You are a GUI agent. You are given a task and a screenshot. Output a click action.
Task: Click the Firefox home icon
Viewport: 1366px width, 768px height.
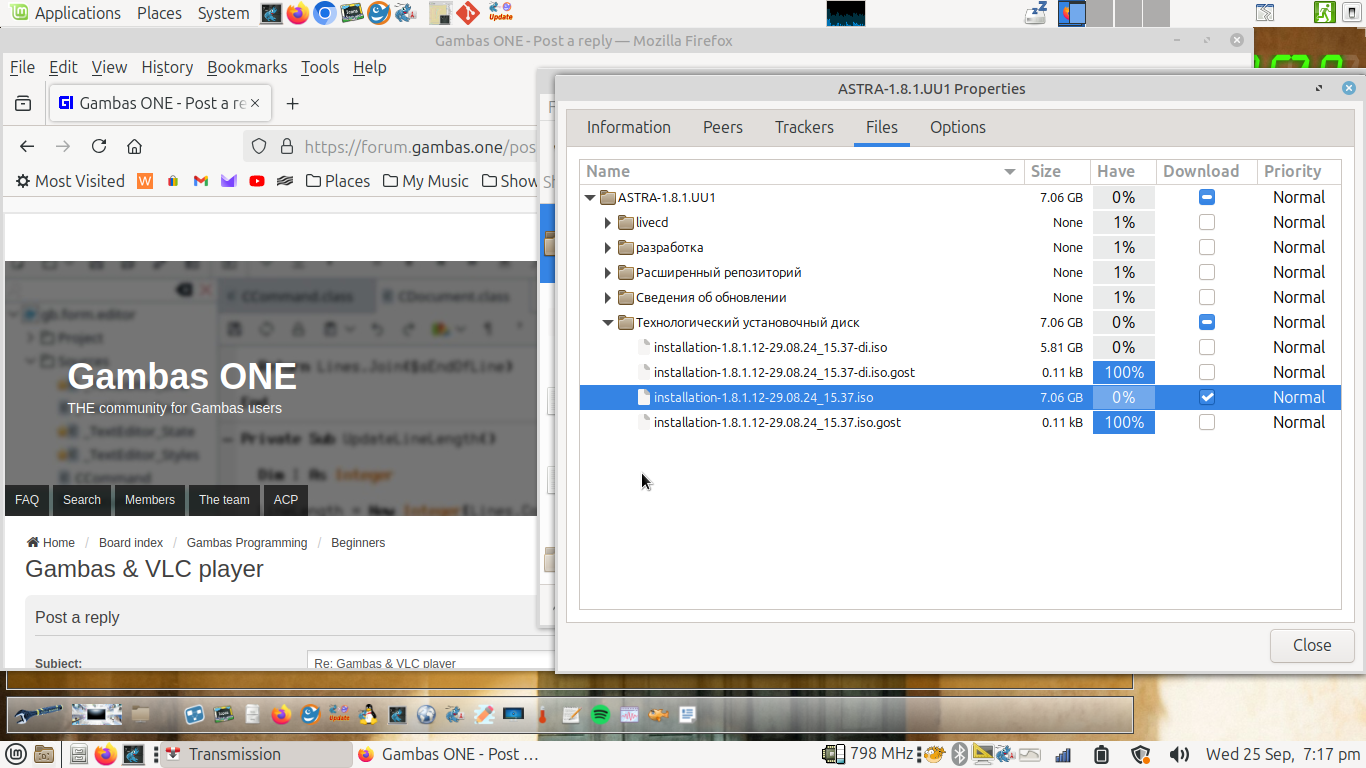coord(134,146)
